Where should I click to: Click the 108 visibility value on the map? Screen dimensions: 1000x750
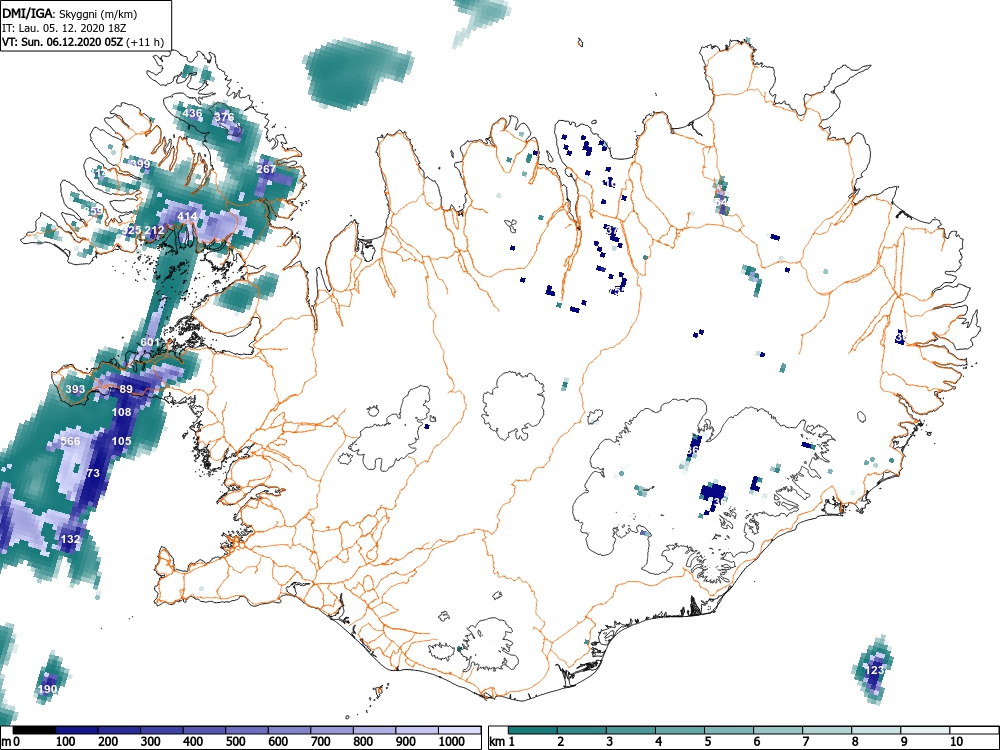(121, 412)
